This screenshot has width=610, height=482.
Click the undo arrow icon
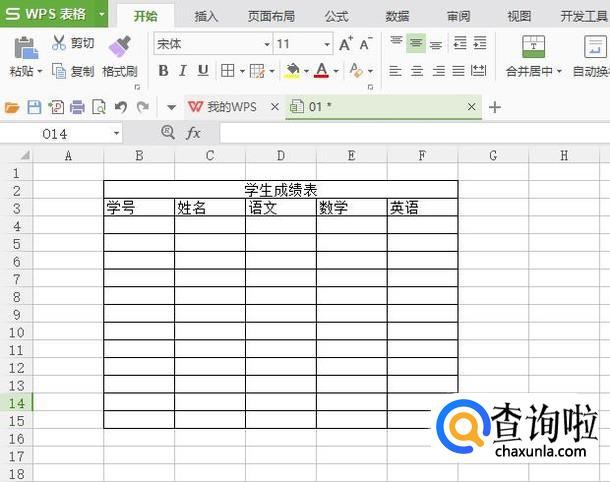[x=121, y=107]
